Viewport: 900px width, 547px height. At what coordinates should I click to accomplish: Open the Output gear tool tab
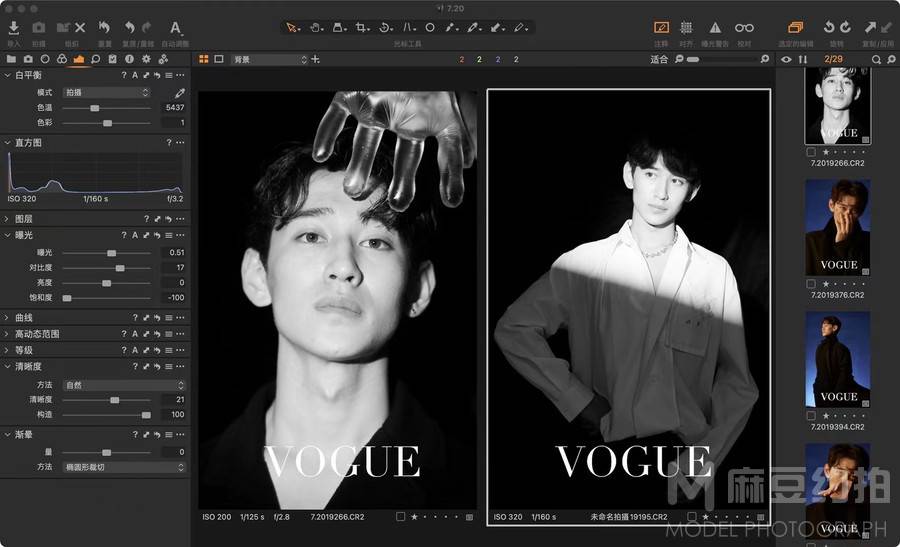pos(146,59)
